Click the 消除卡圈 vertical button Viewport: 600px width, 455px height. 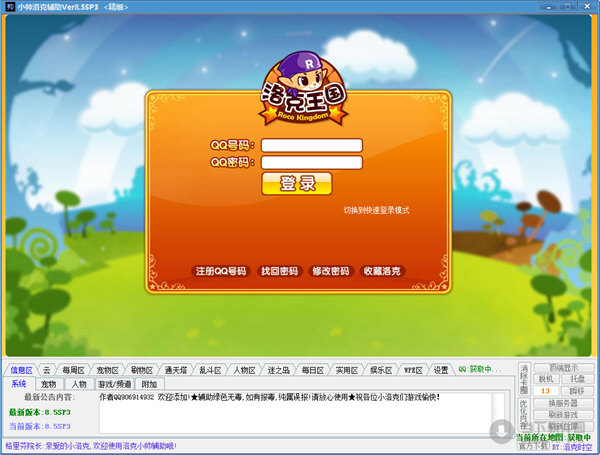coord(524,379)
